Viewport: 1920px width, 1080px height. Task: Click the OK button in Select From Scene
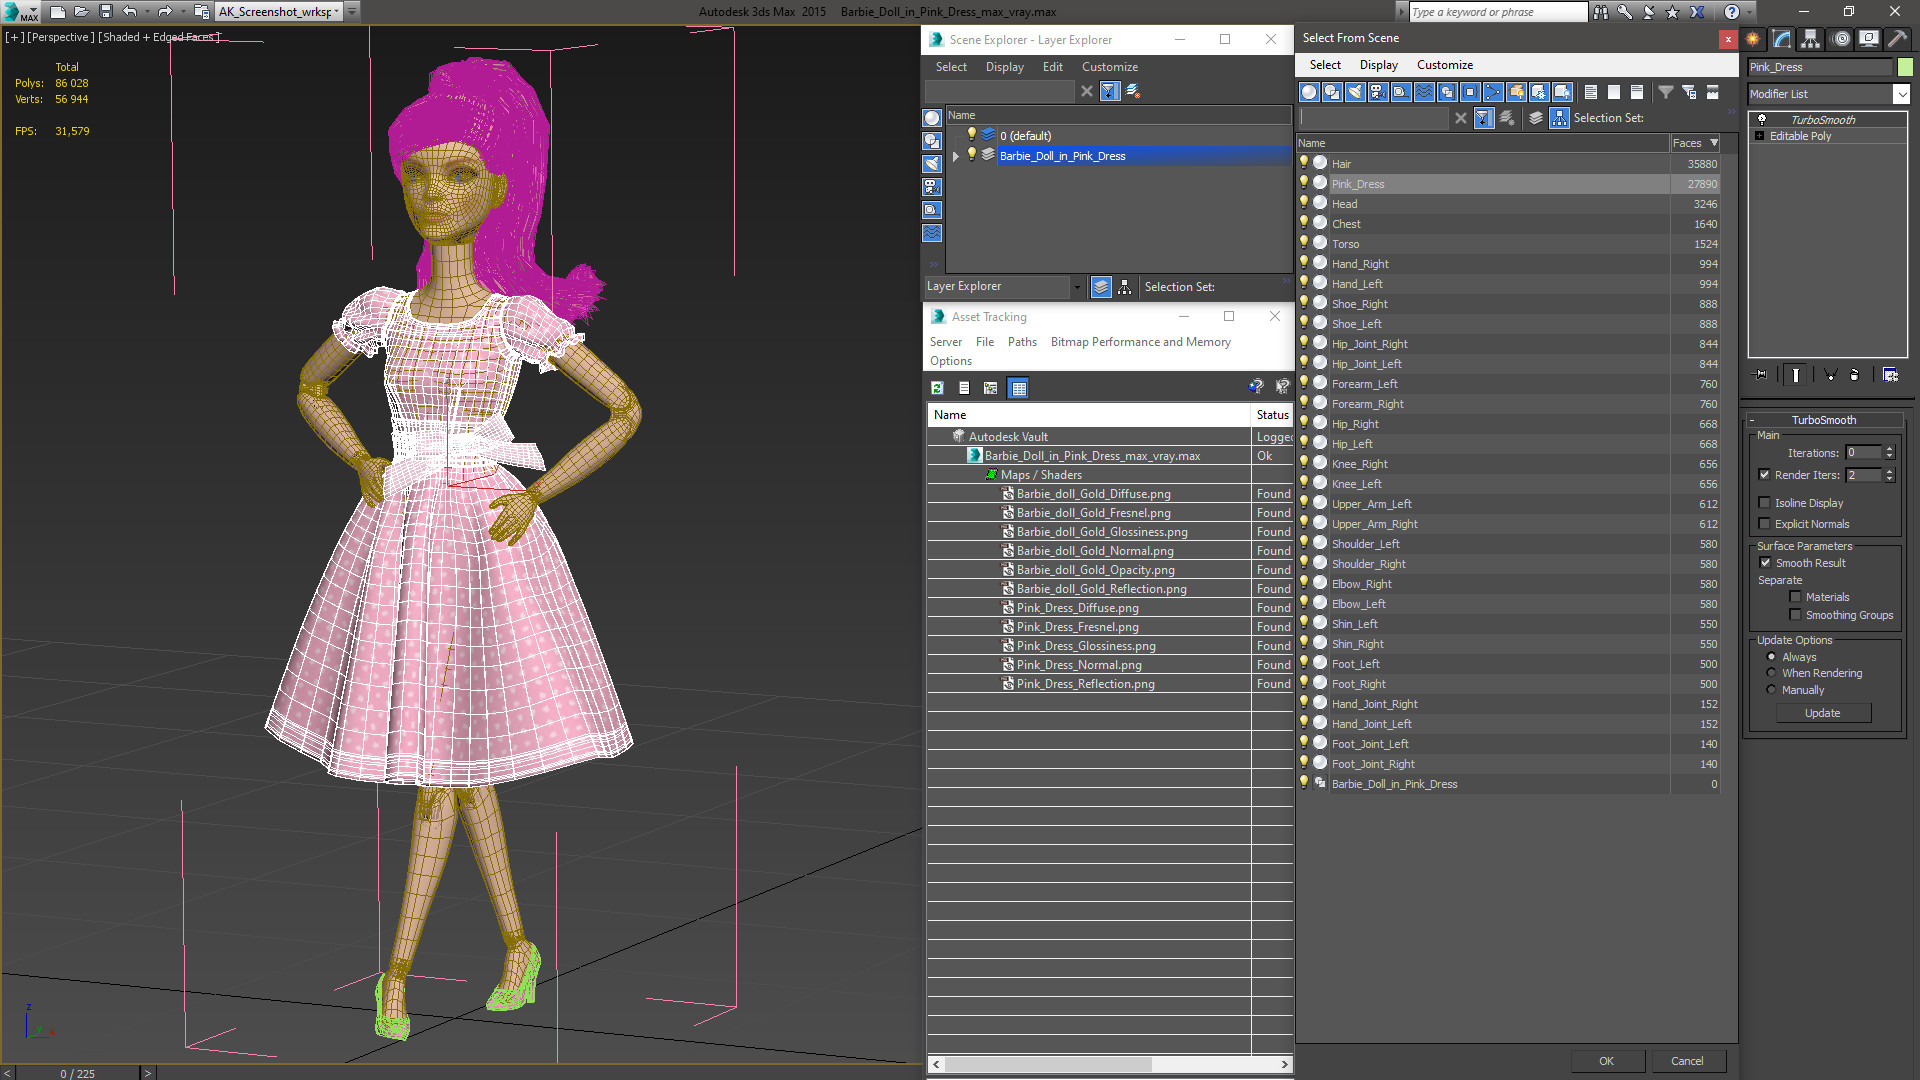click(1606, 1061)
